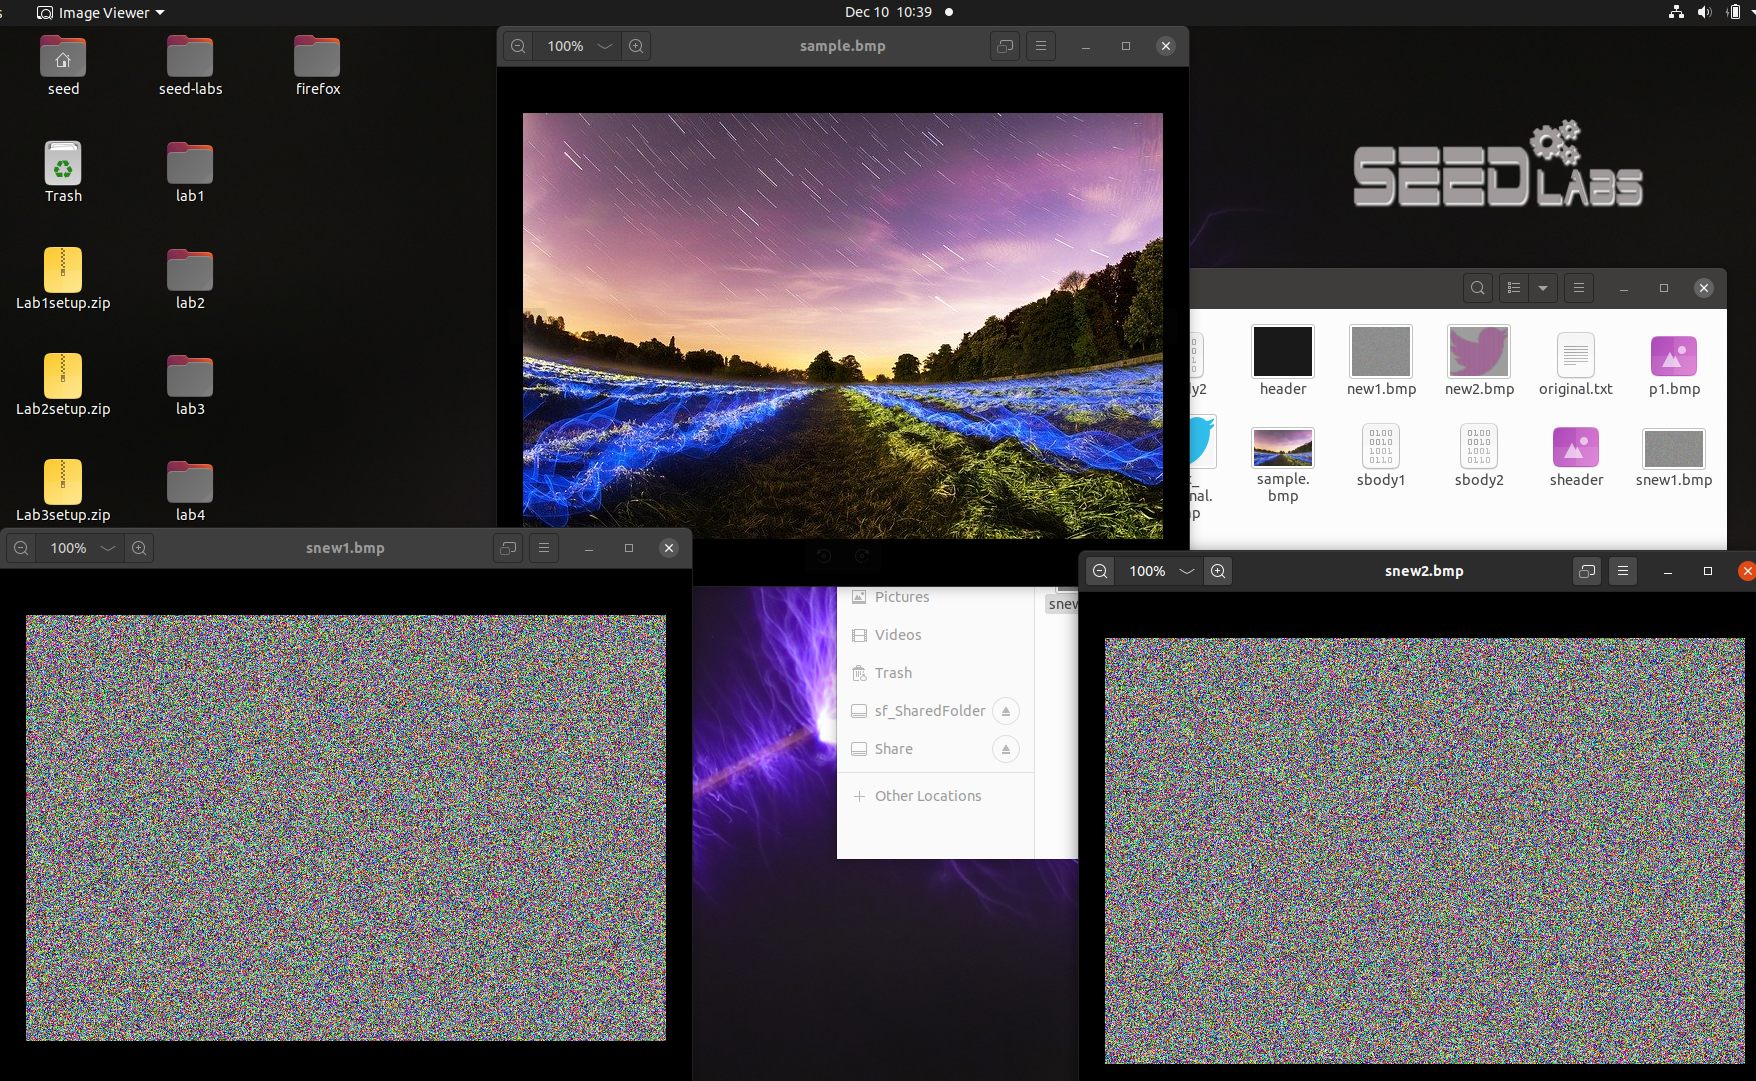Switch file manager to list view
Screen dimensions: 1756x1081
pyautogui.click(x=1514, y=288)
